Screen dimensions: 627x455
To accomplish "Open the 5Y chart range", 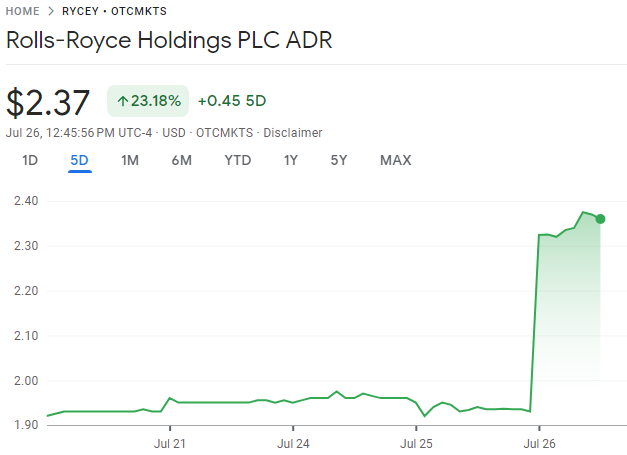I will point(339,160).
